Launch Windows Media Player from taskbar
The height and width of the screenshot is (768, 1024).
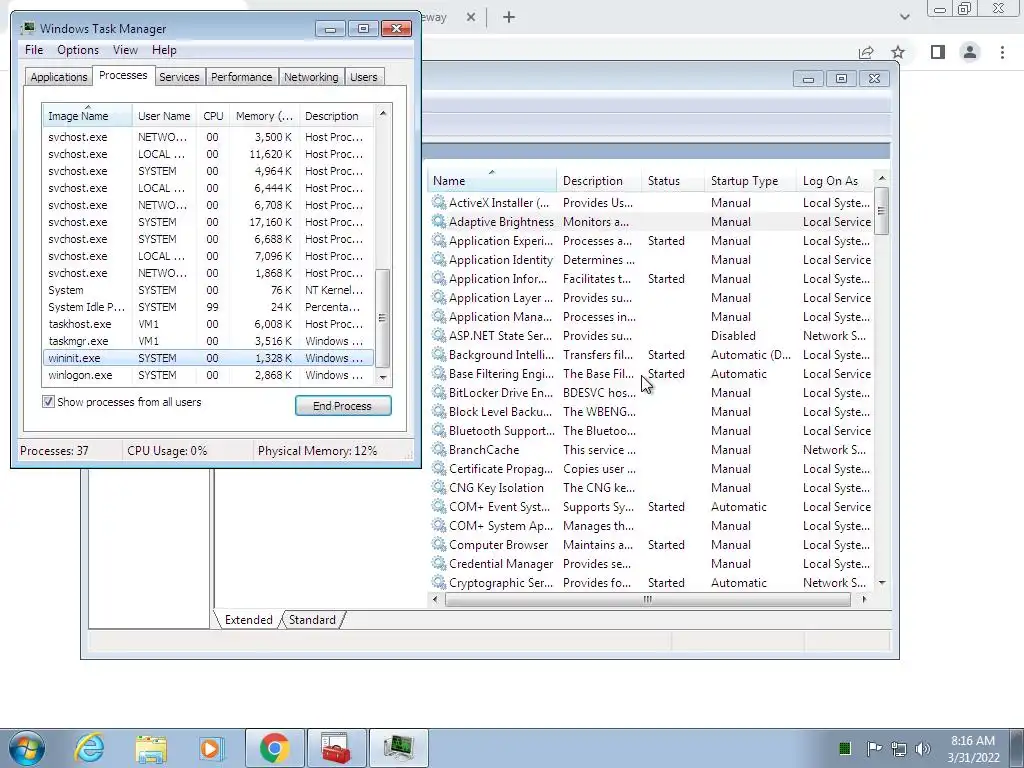coord(211,748)
